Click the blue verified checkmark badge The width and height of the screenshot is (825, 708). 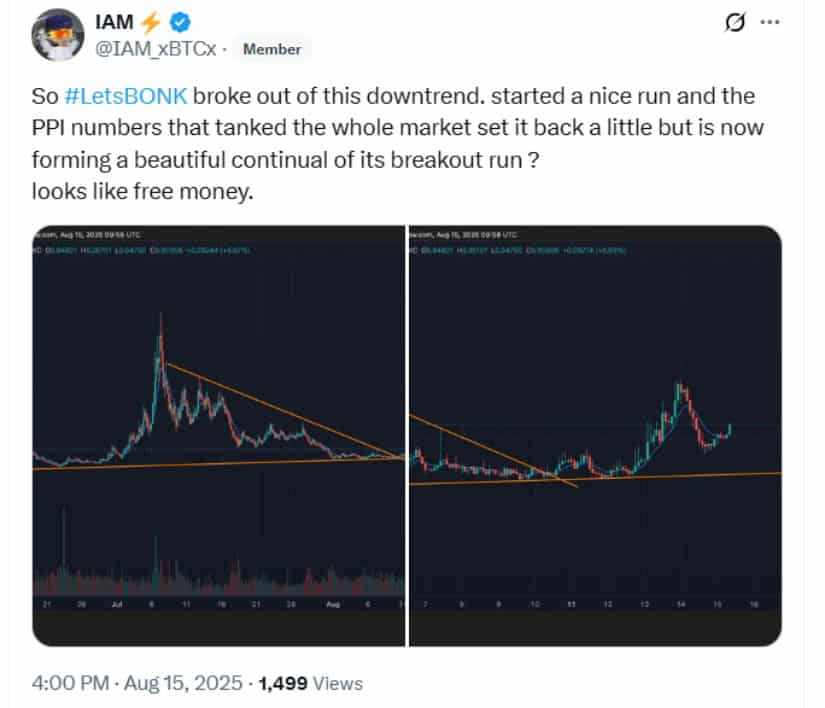[x=180, y=22]
